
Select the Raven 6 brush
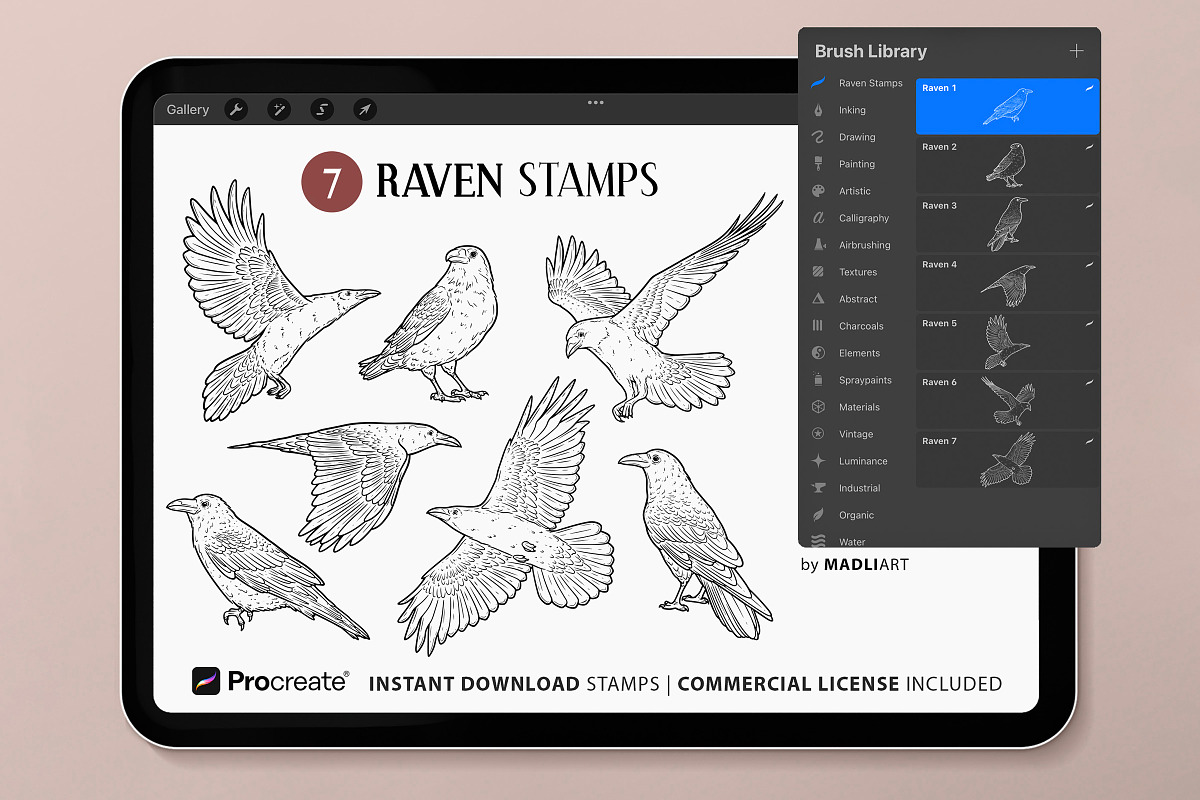coord(1007,401)
